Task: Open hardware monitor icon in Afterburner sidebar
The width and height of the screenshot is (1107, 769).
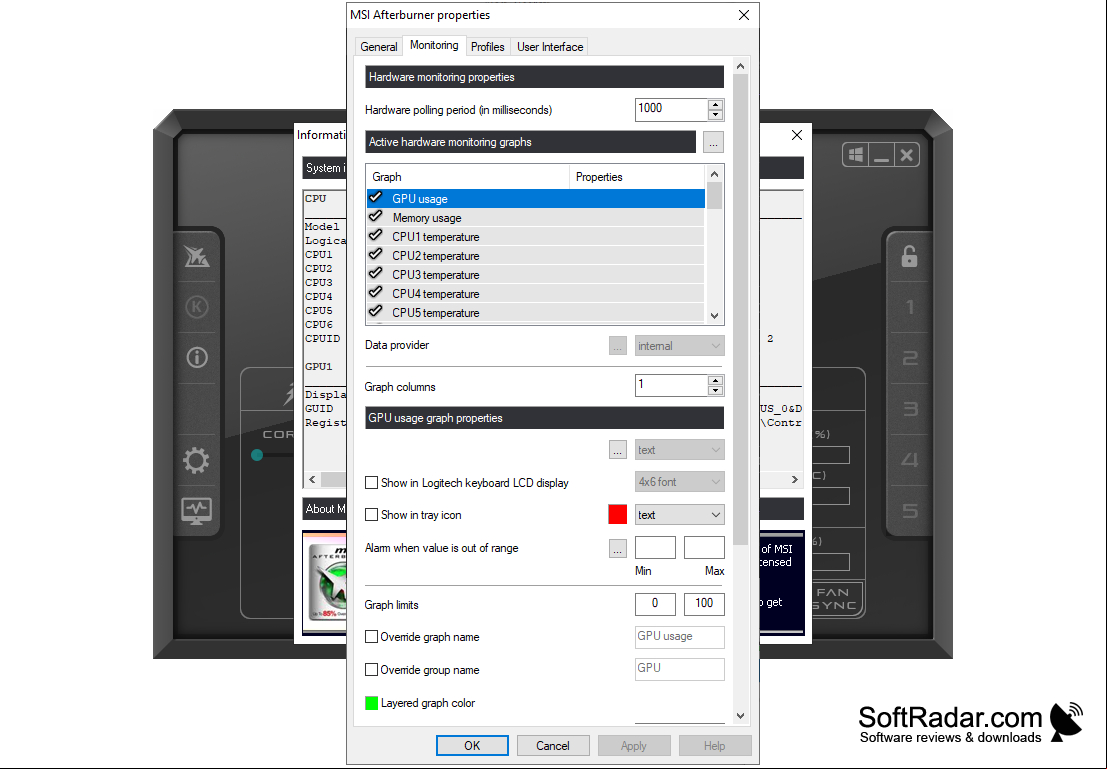Action: pos(196,511)
